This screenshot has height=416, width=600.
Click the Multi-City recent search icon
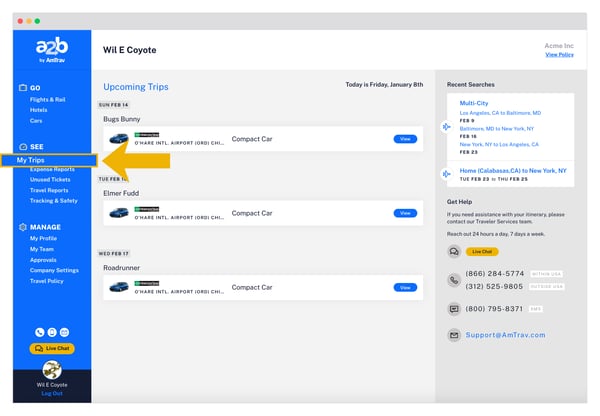(447, 126)
